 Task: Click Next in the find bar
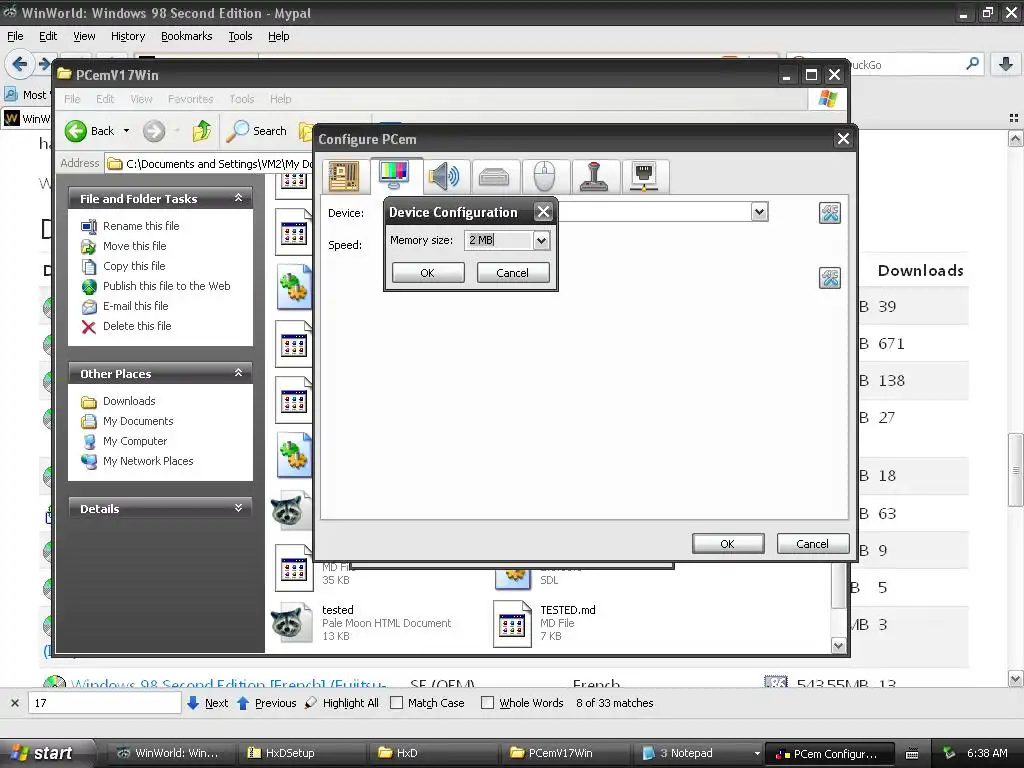pos(208,703)
